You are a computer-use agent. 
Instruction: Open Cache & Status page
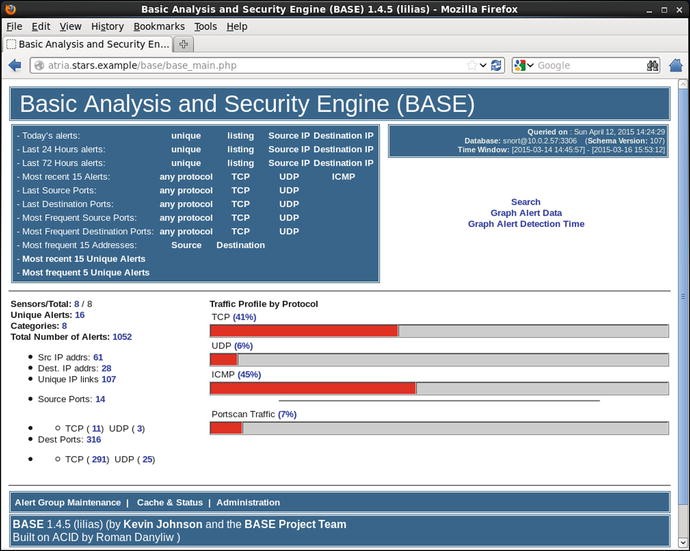coord(170,503)
